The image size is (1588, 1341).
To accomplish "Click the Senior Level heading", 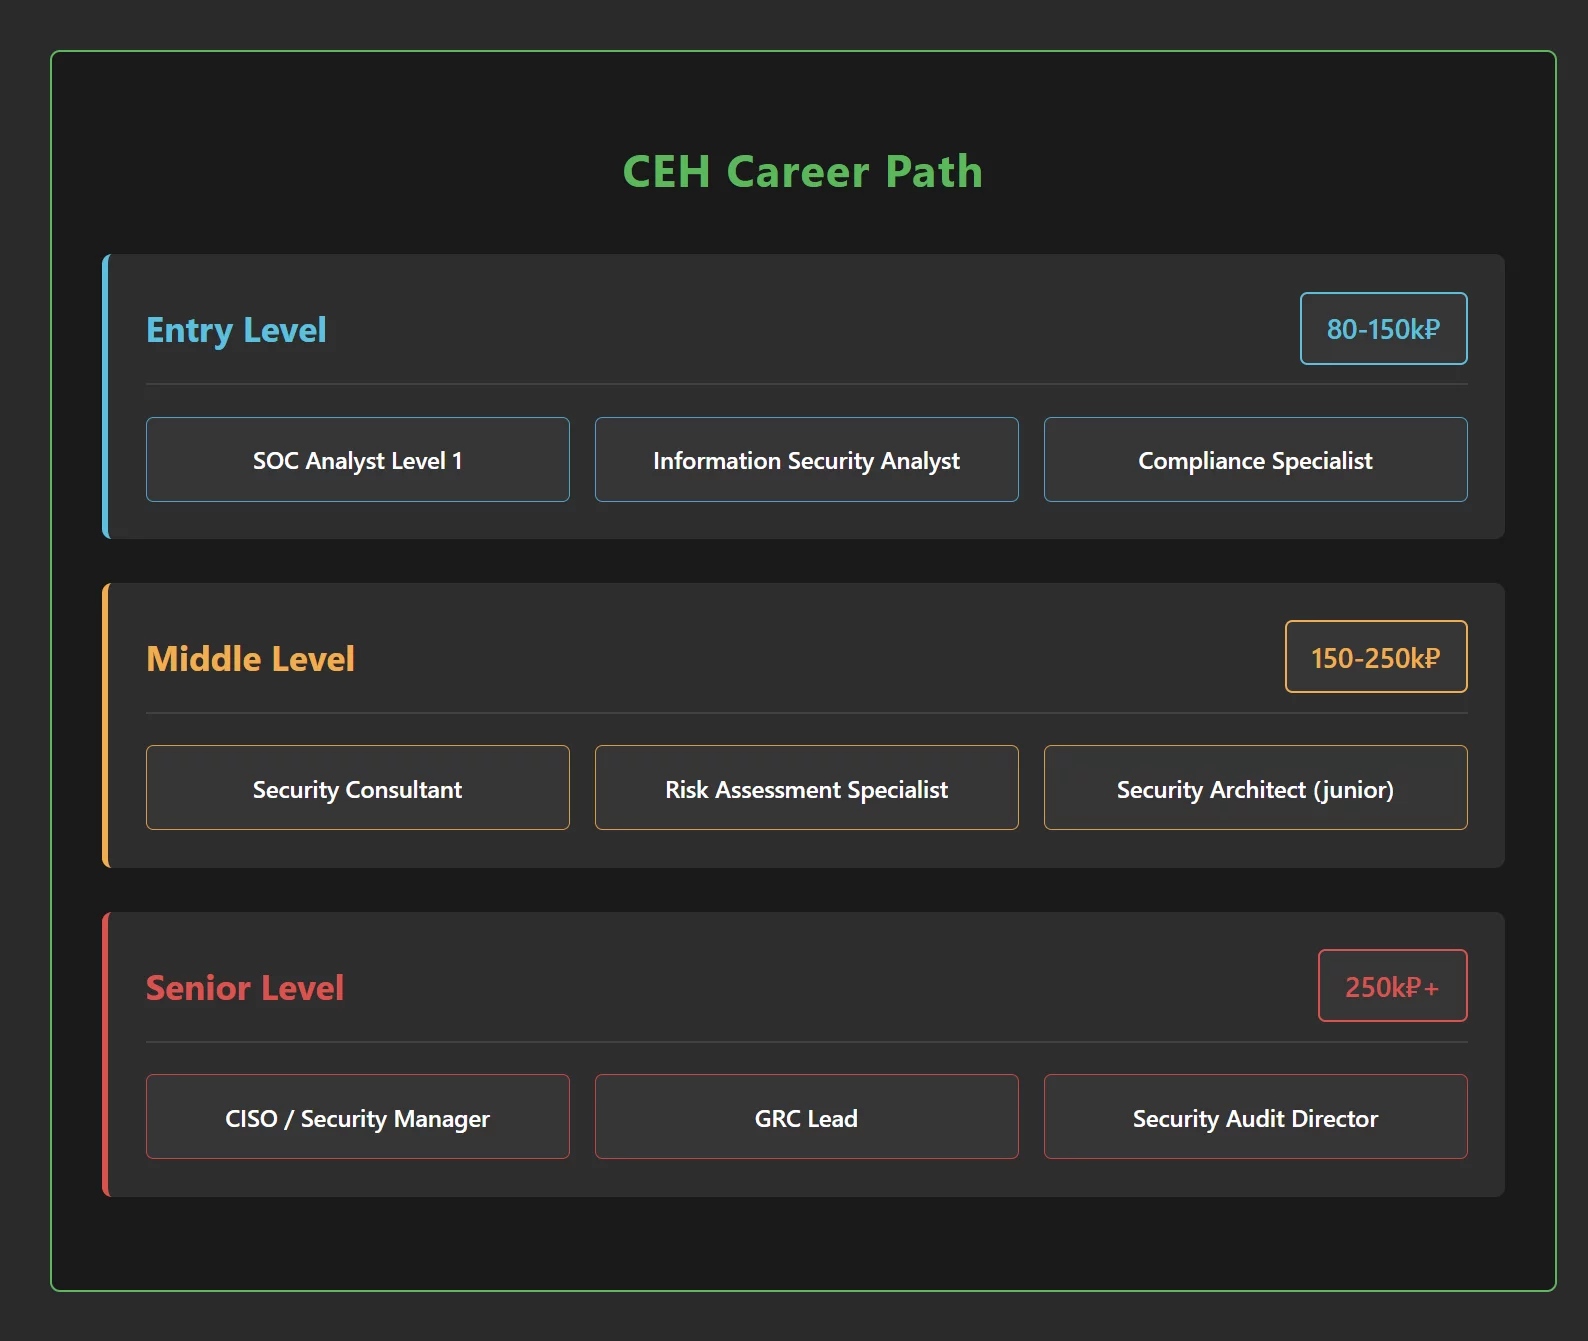I will click(245, 988).
